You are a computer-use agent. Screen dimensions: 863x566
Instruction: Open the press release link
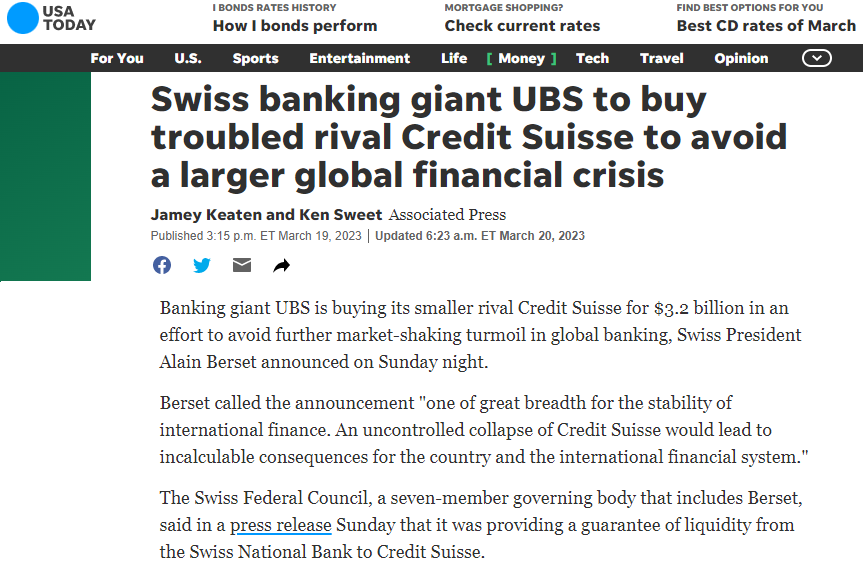281,525
